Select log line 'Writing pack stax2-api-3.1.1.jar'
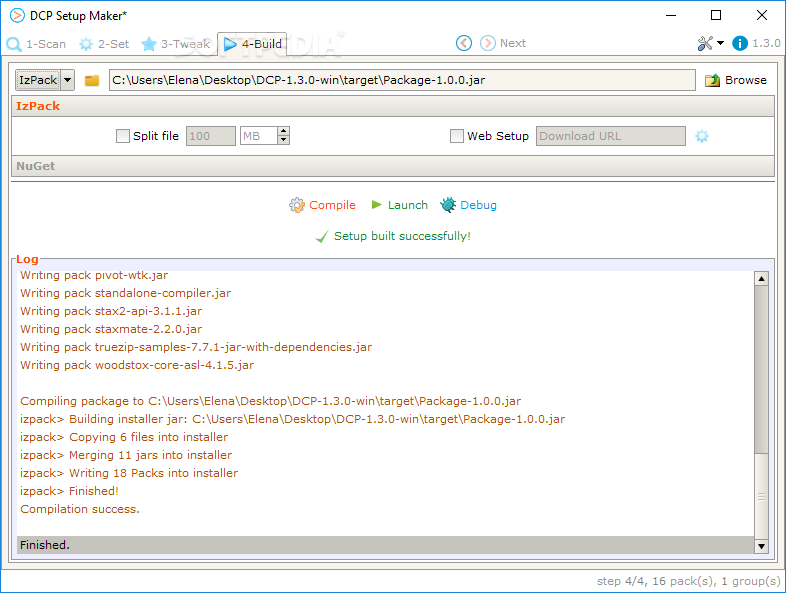 click(x=111, y=311)
